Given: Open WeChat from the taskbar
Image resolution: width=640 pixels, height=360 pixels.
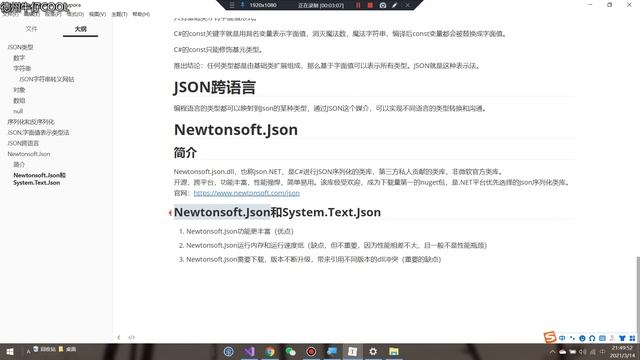Looking at the screenshot, I should pos(291,351).
